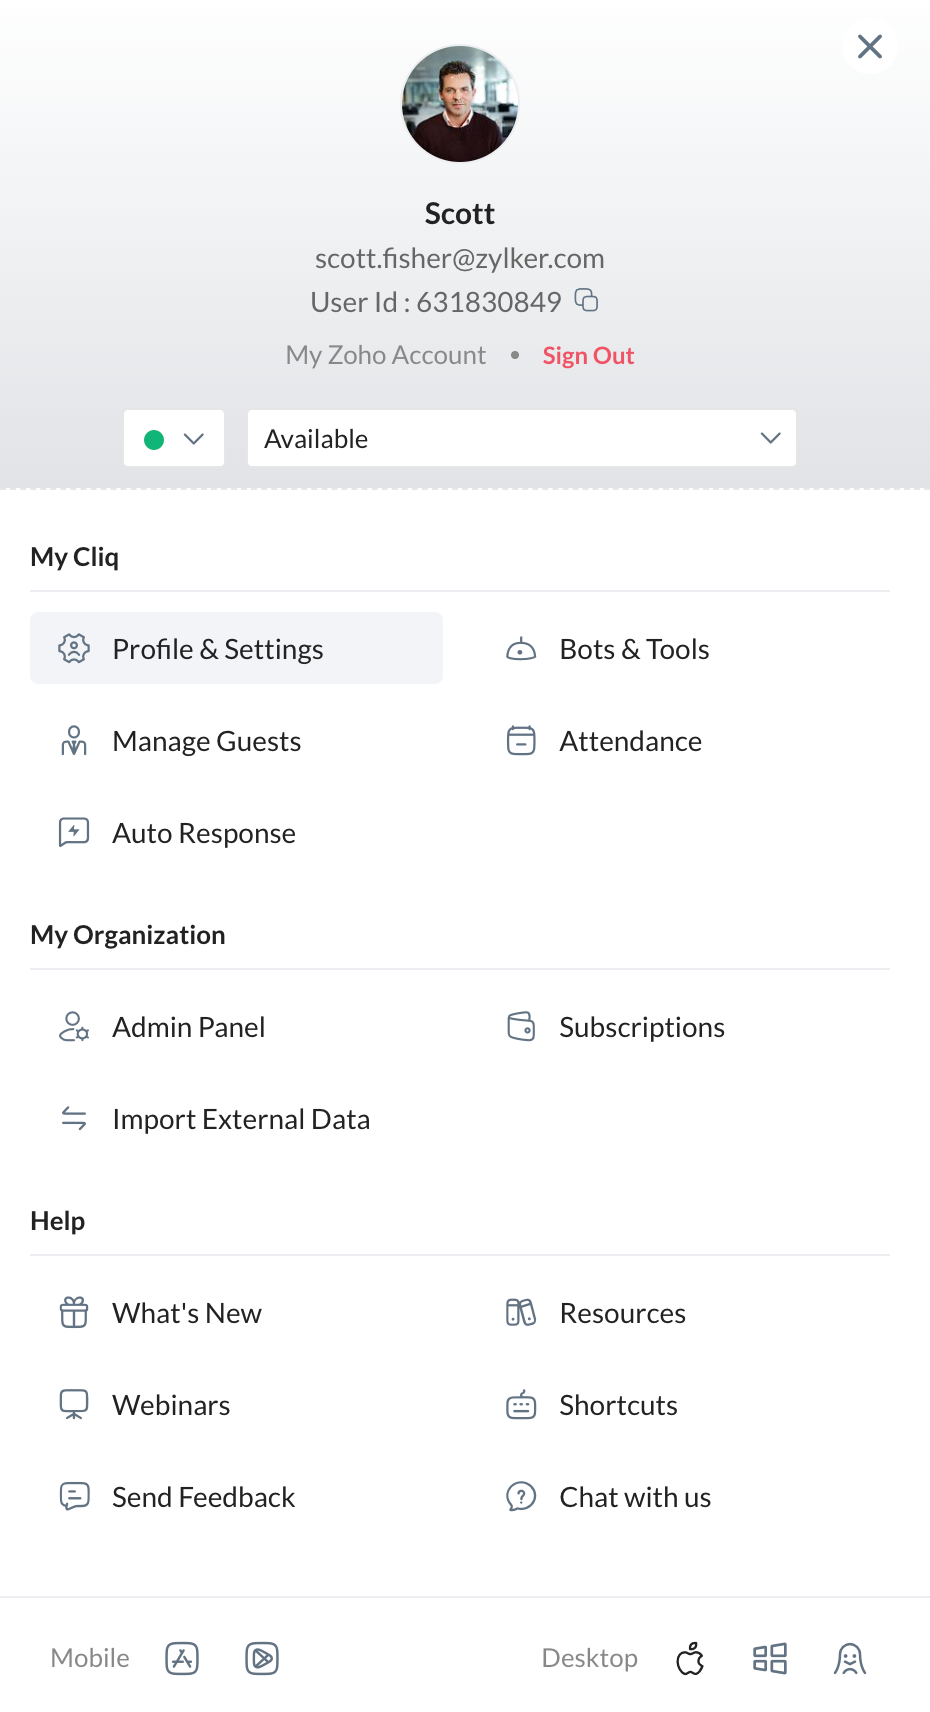Click the Admin Panel user-gear icon
Image resolution: width=930 pixels, height=1712 pixels.
click(74, 1027)
